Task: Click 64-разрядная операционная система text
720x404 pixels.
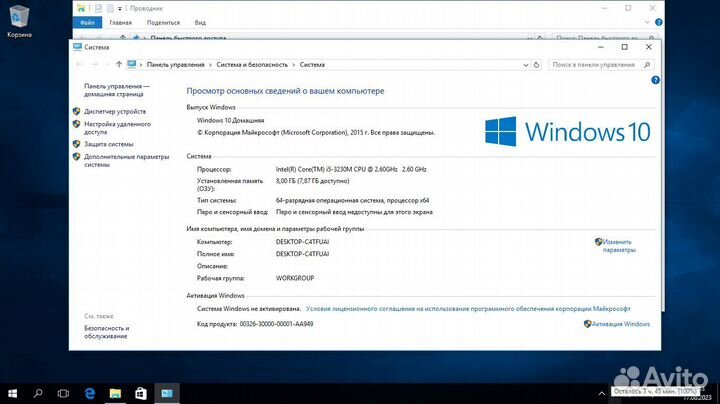Action: click(352, 200)
